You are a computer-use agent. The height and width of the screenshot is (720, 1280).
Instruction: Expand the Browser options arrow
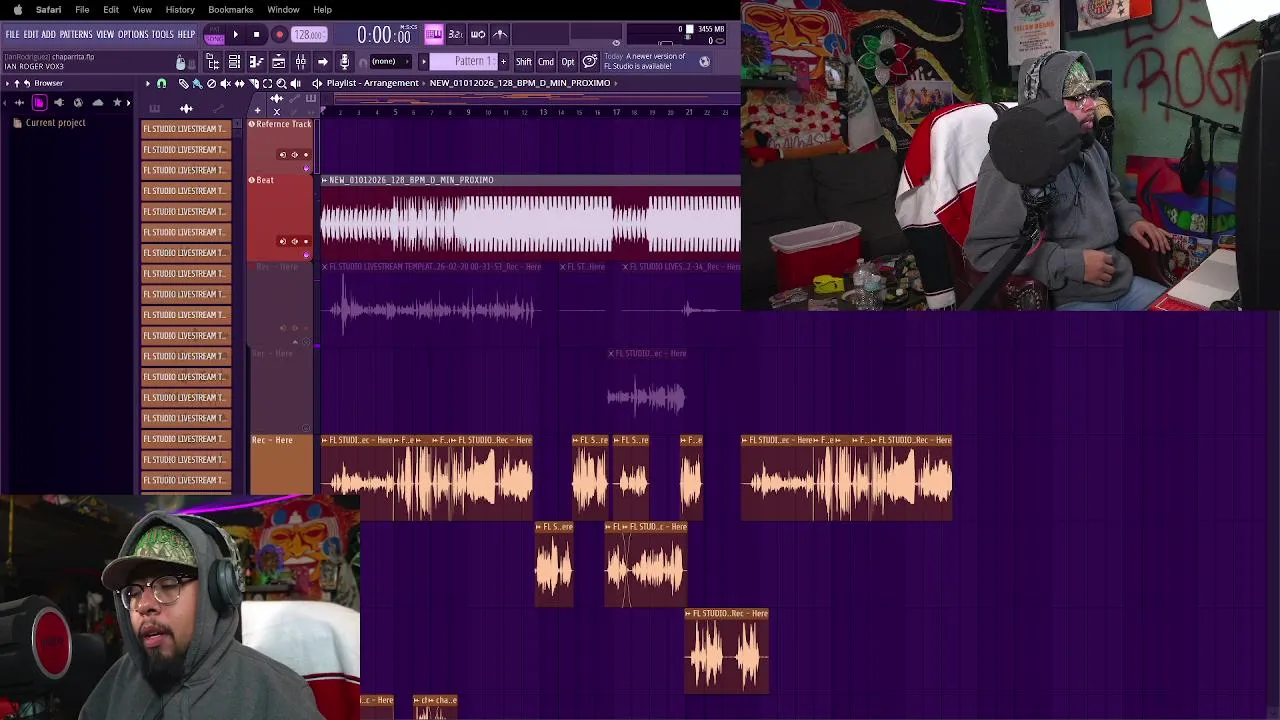pos(7,83)
